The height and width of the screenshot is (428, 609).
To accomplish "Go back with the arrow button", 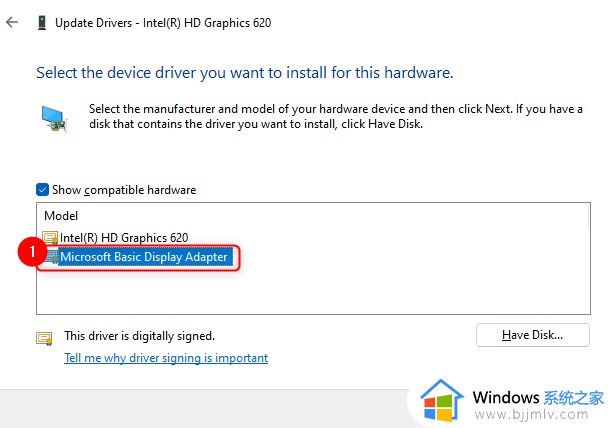I will pyautogui.click(x=12, y=23).
